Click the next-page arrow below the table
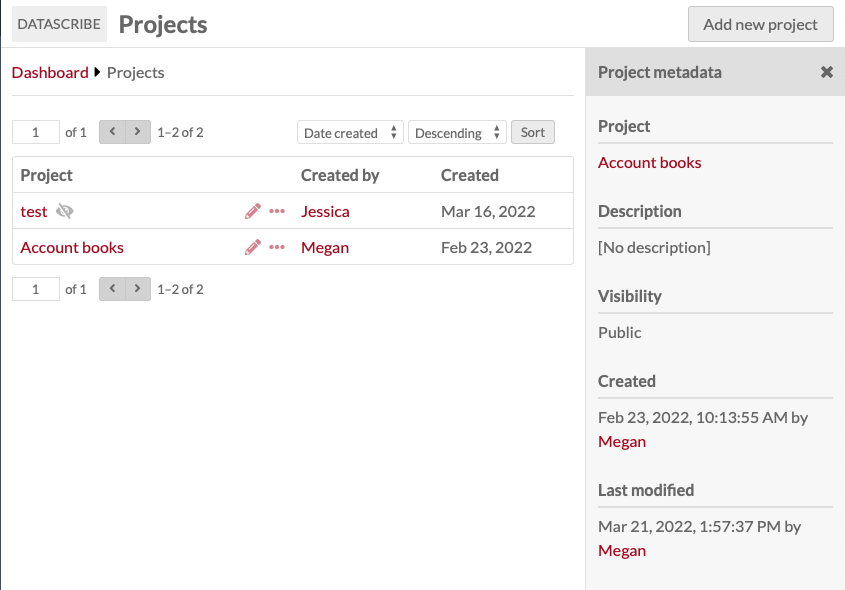 click(137, 288)
